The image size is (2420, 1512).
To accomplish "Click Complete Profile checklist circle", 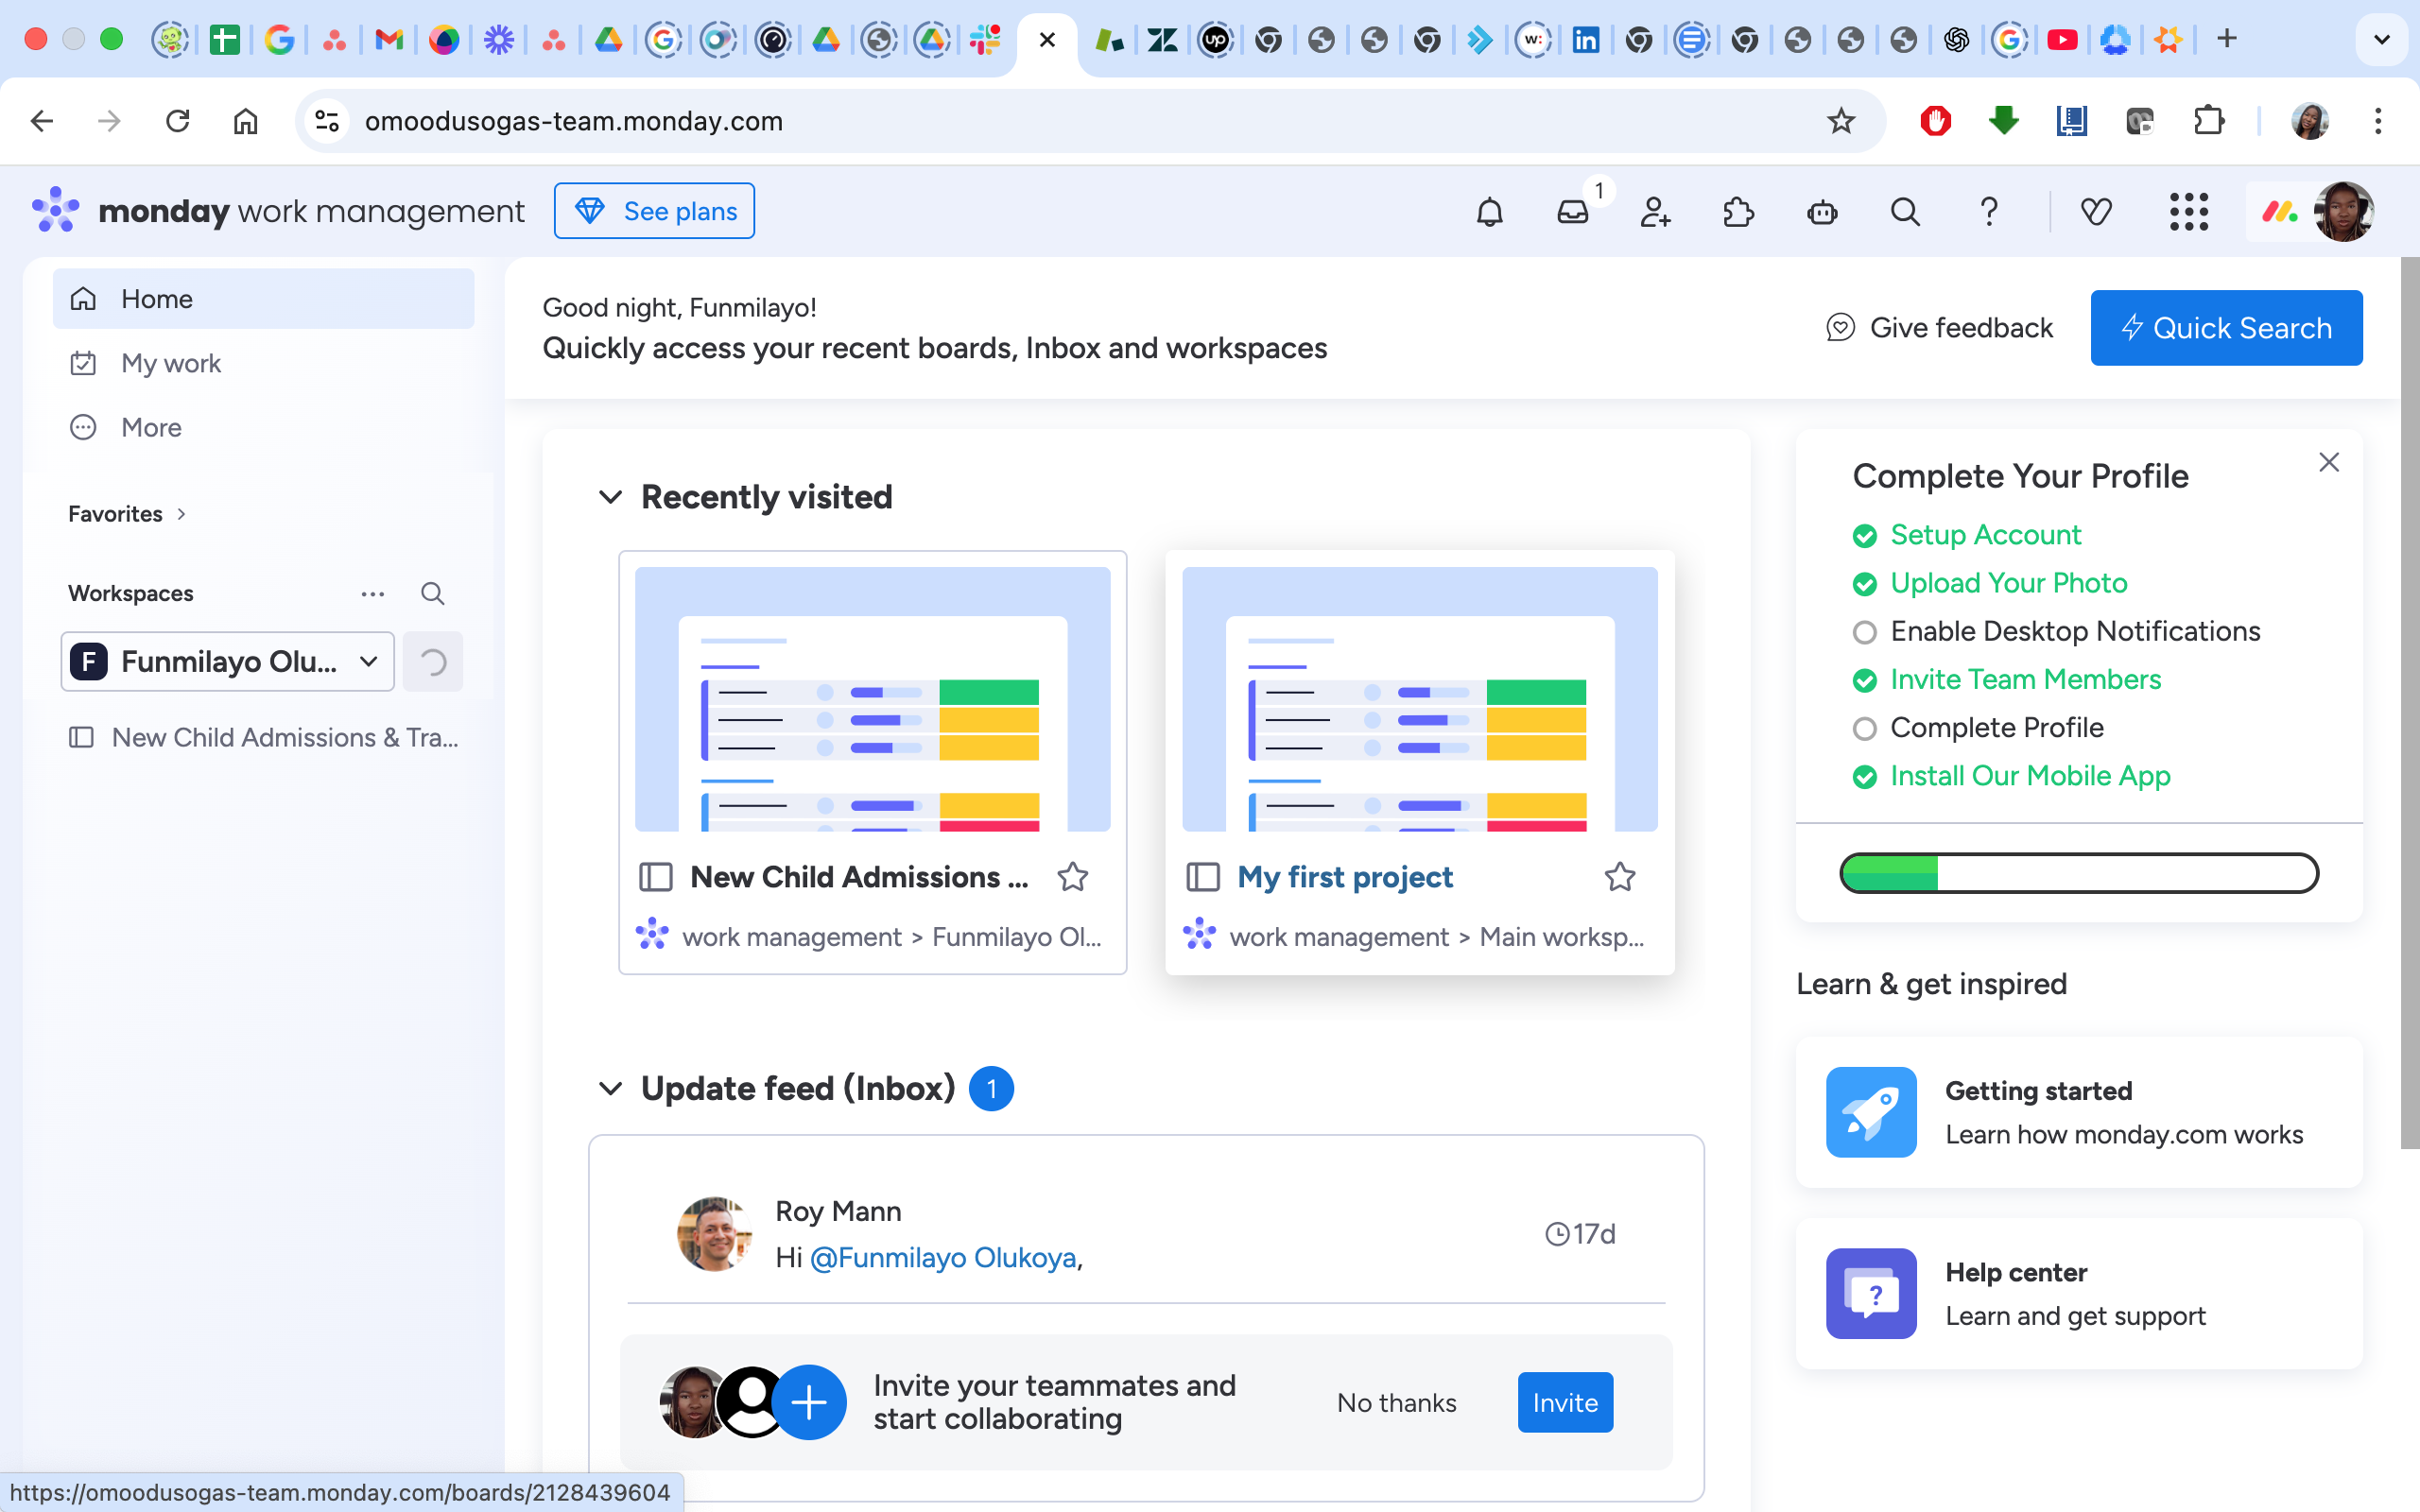I will (1864, 729).
